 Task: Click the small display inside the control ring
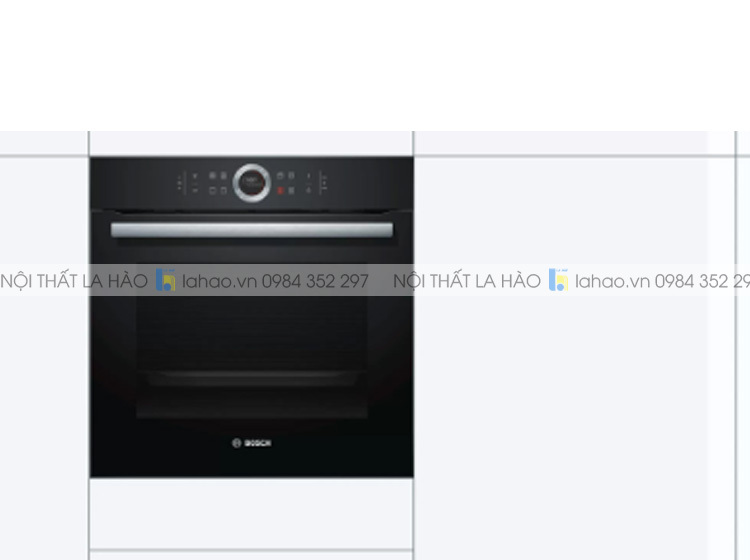(252, 183)
